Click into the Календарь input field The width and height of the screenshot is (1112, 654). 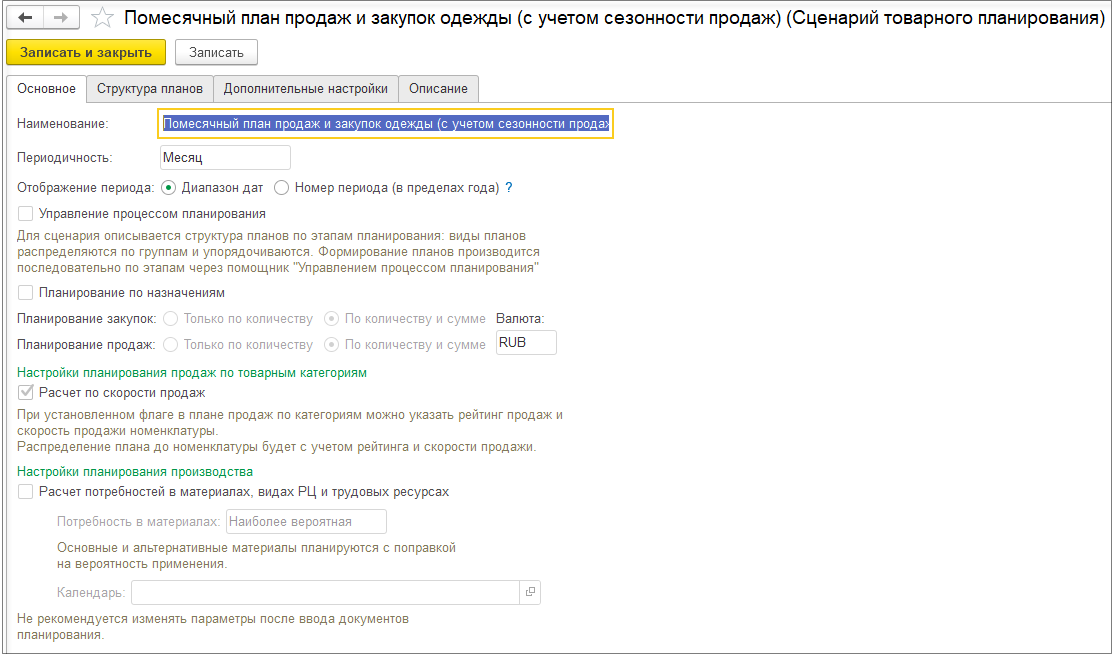pos(325,592)
